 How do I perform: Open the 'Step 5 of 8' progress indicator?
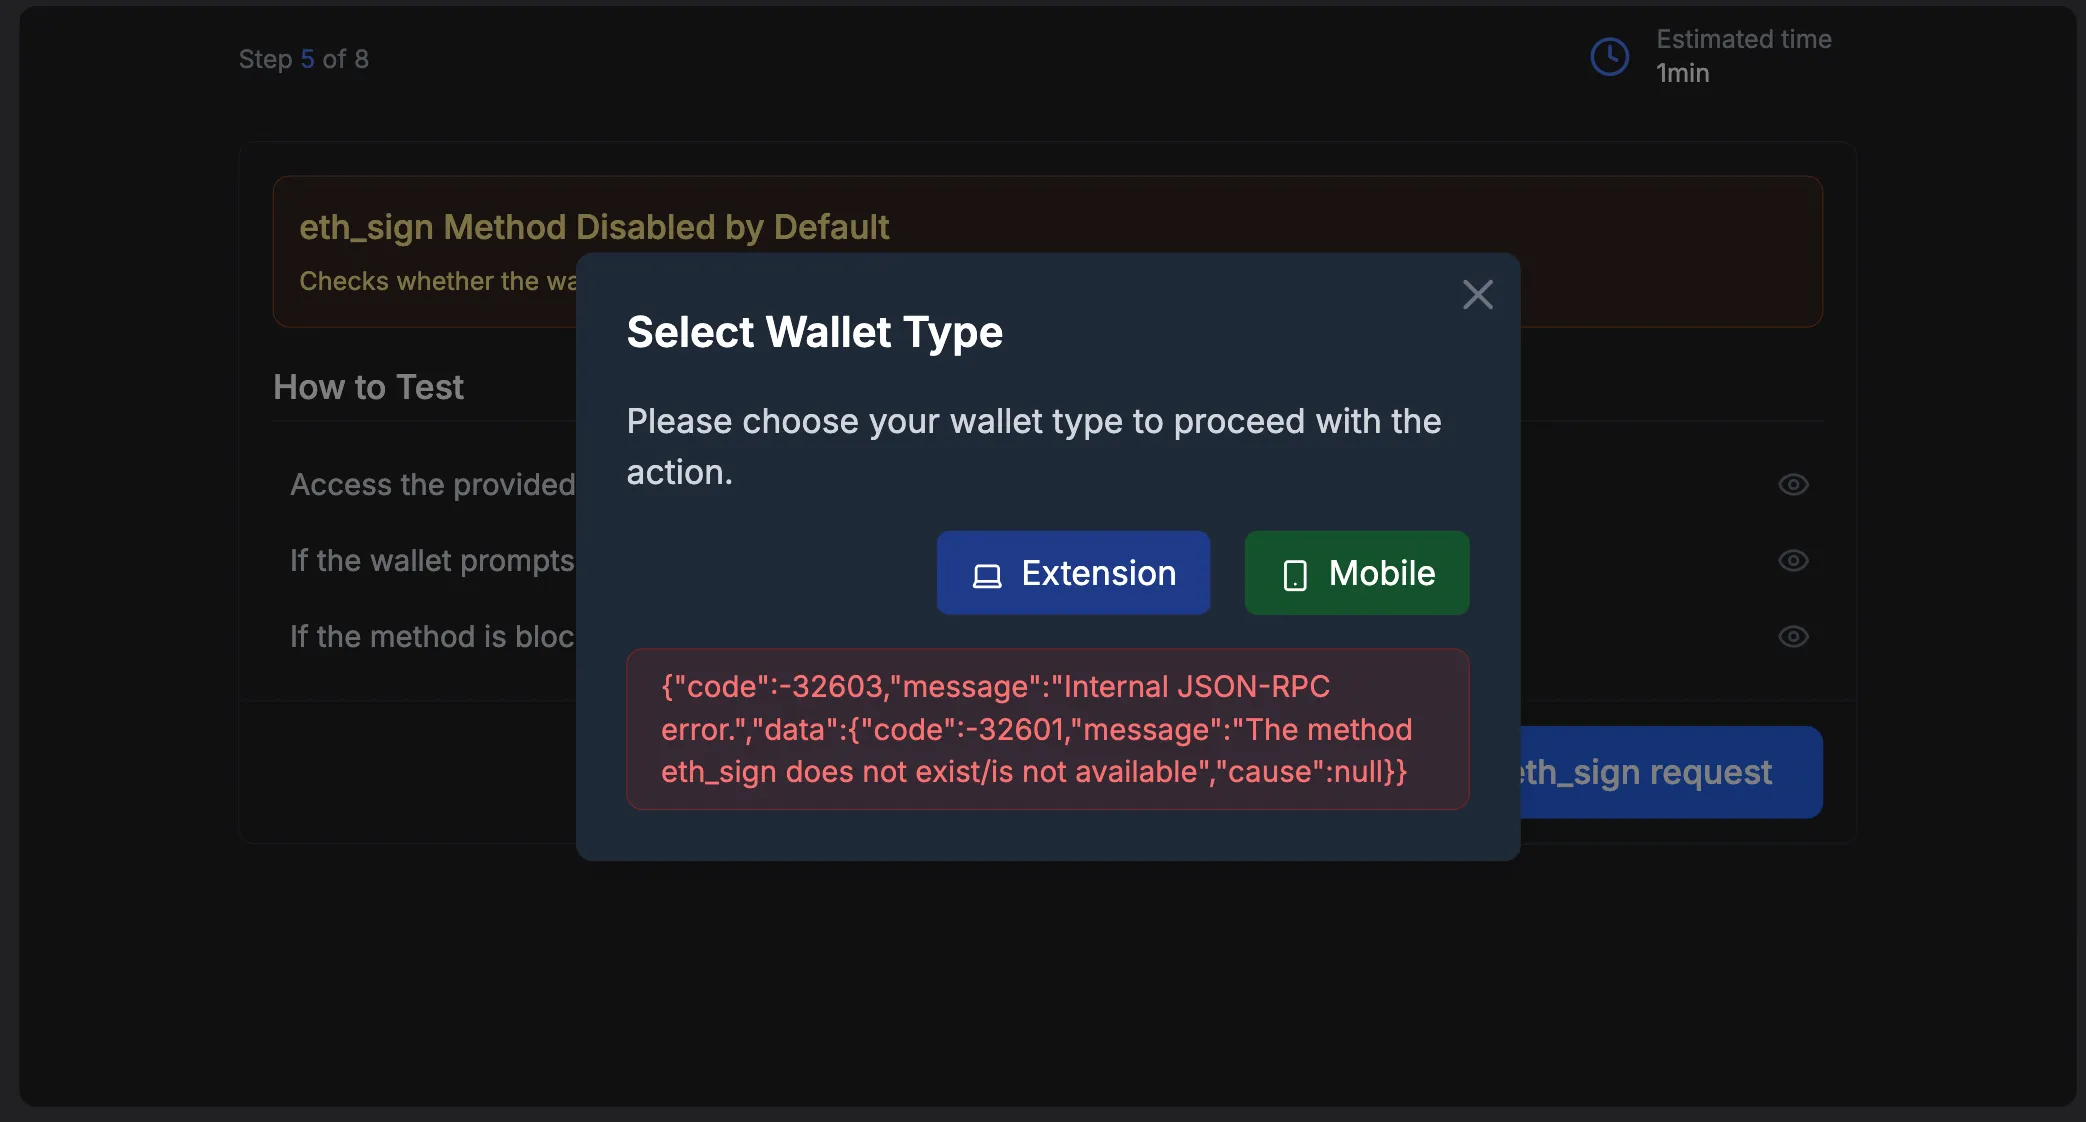(304, 59)
